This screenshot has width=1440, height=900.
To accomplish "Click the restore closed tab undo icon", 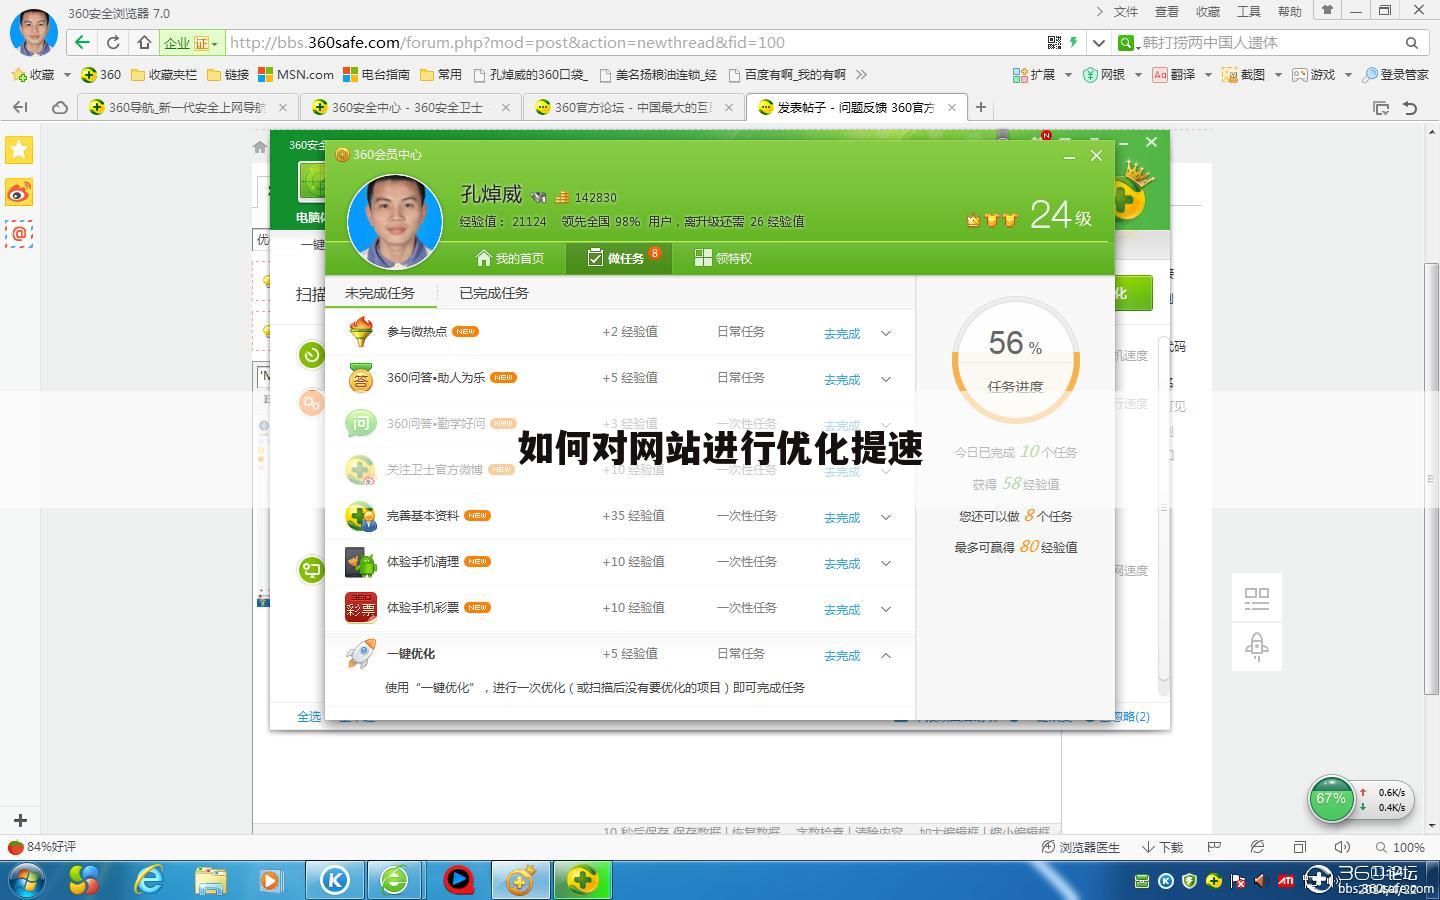I will click(1411, 107).
